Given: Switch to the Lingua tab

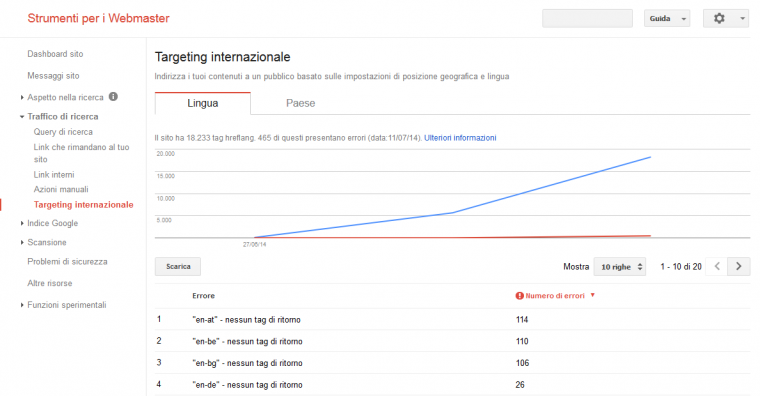Looking at the screenshot, I should [x=203, y=103].
